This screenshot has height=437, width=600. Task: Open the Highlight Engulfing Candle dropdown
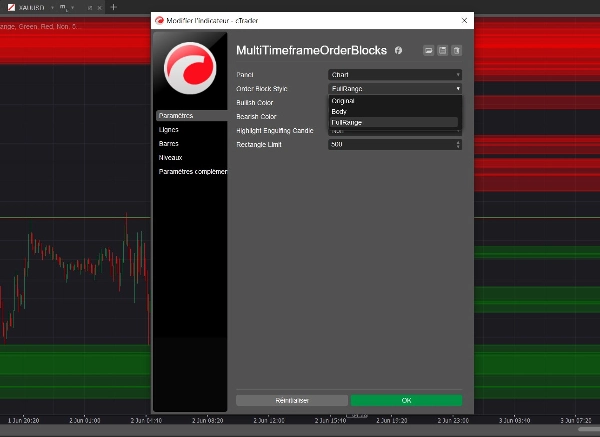[x=395, y=131]
